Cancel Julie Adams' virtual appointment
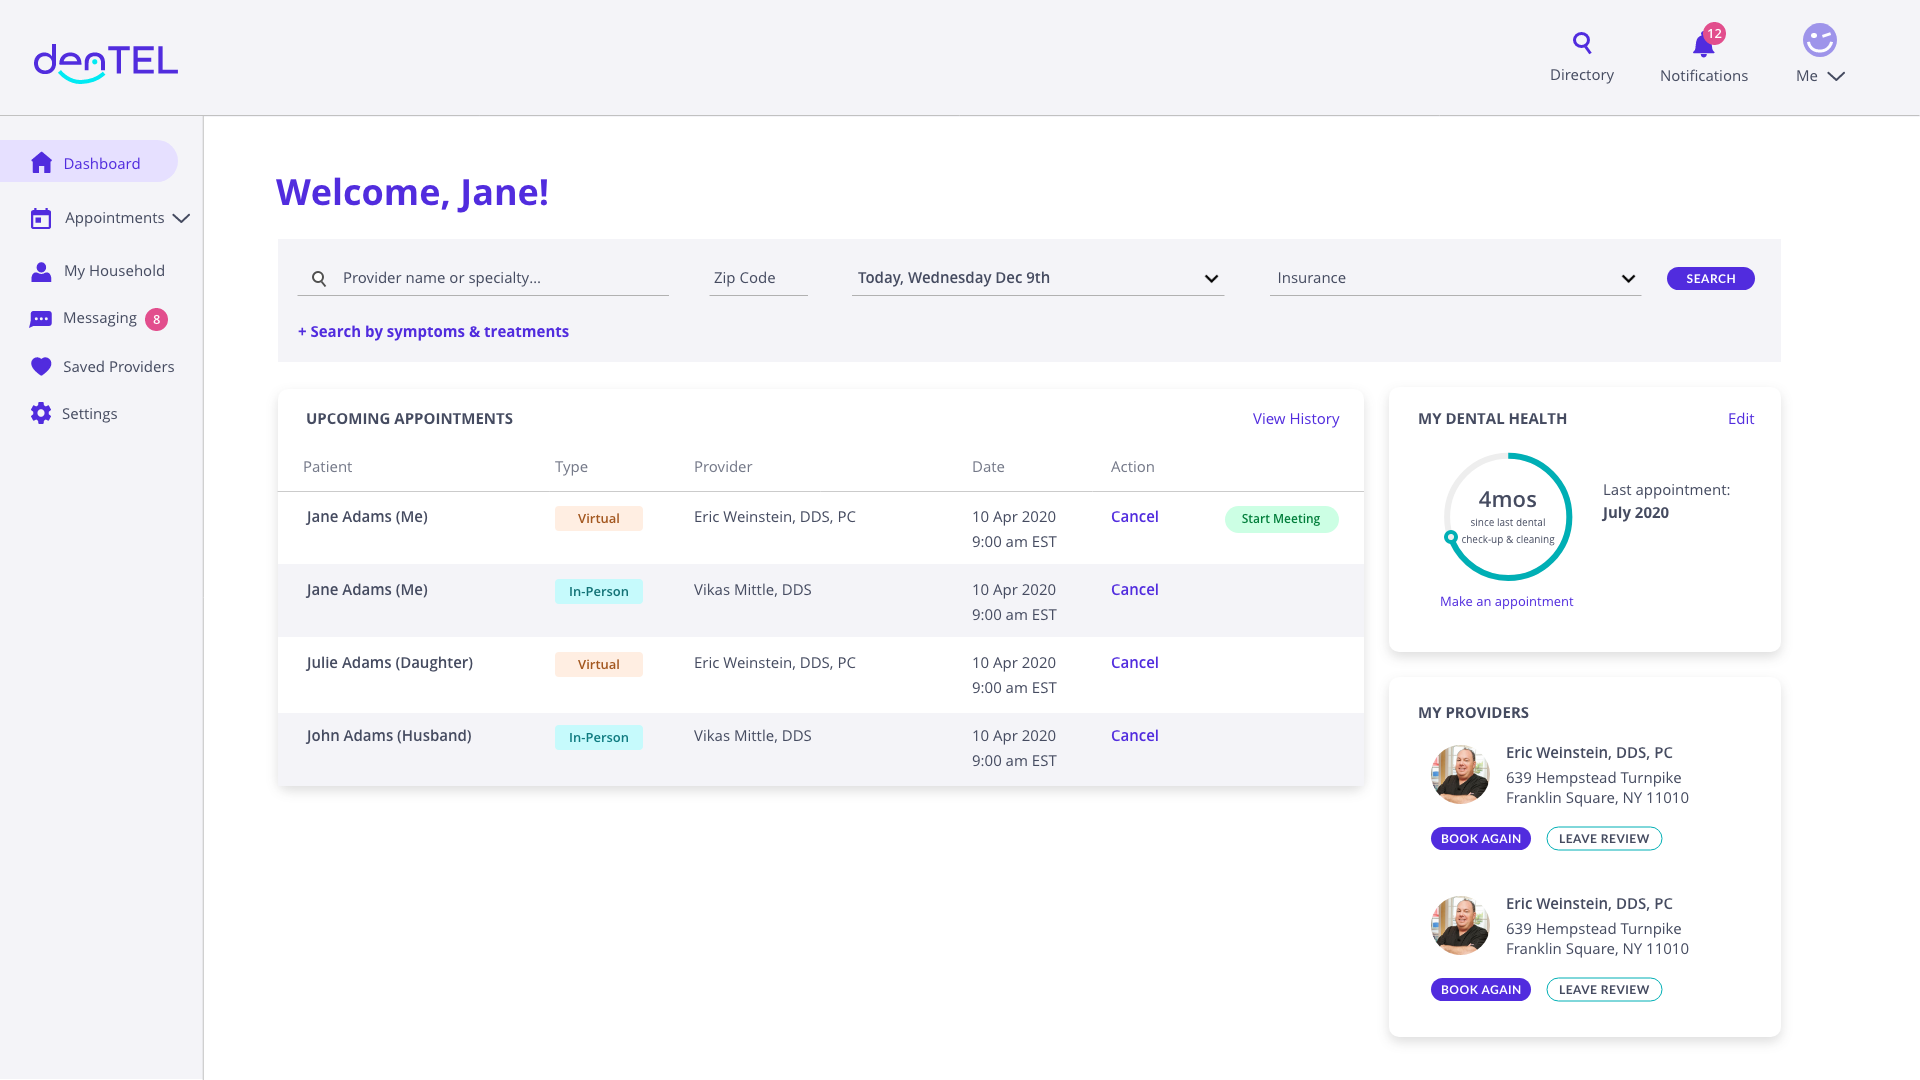Viewport: 1920px width, 1080px height. click(1134, 663)
